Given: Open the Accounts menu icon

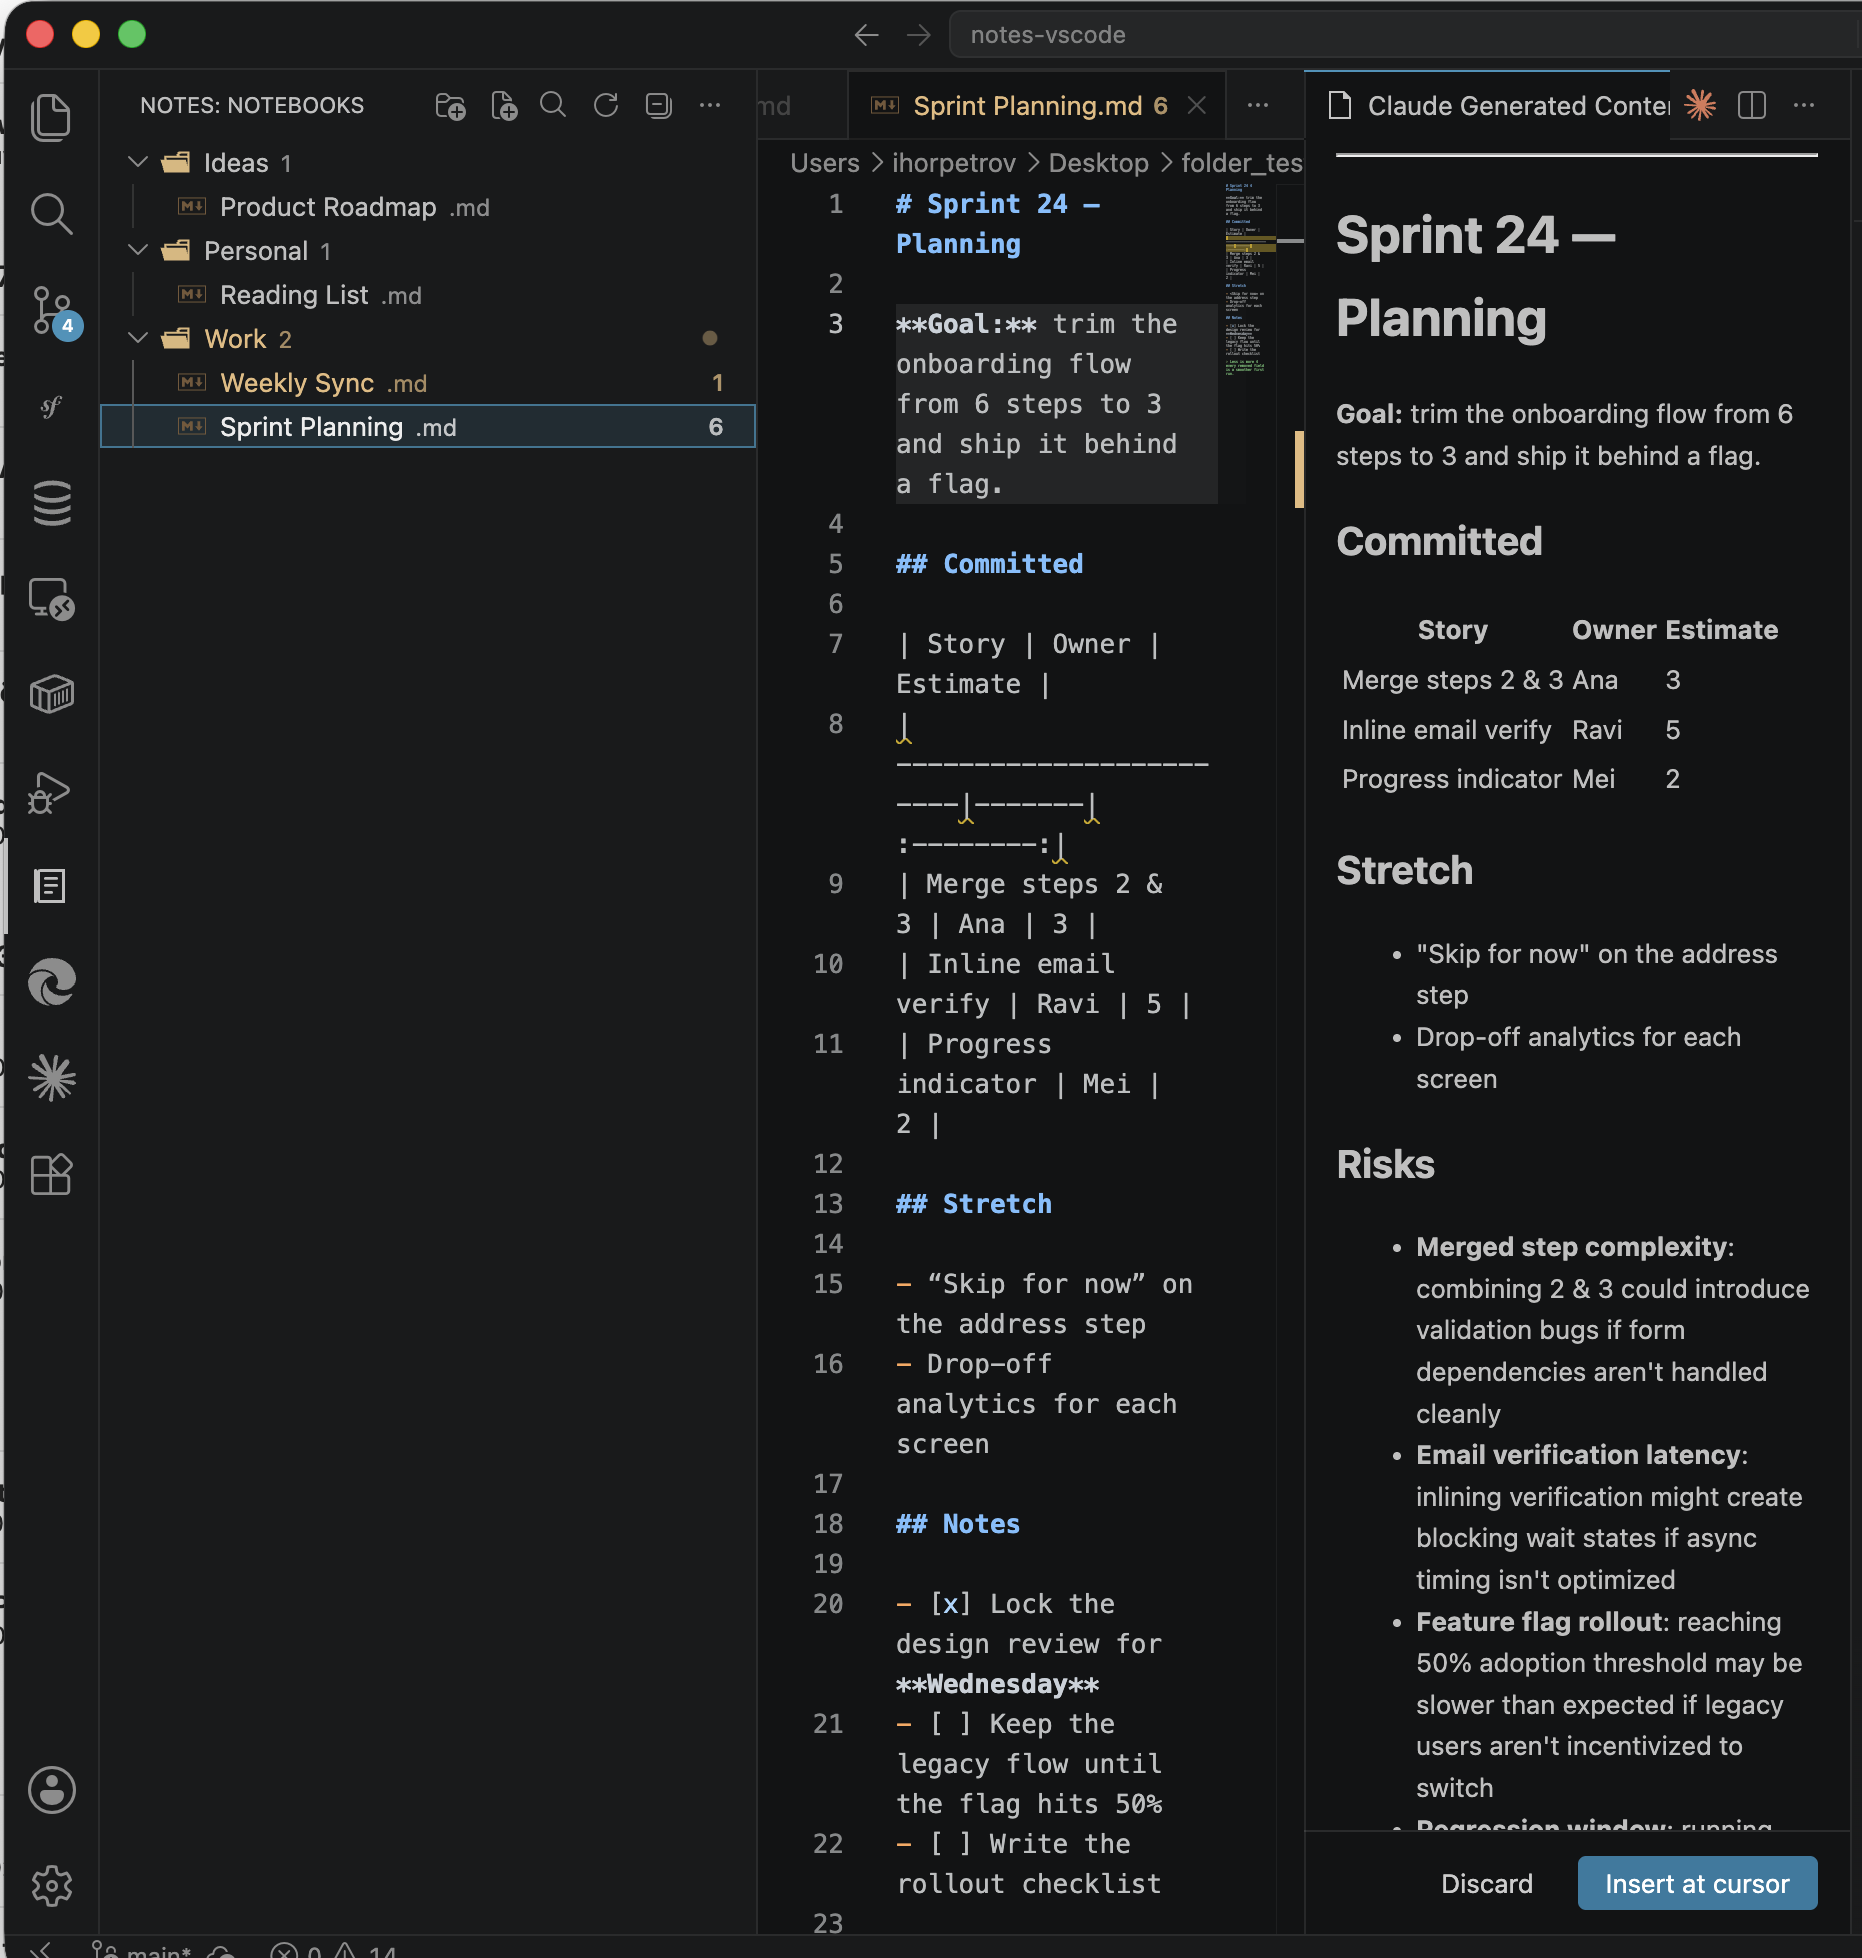Looking at the screenshot, I should point(51,1790).
